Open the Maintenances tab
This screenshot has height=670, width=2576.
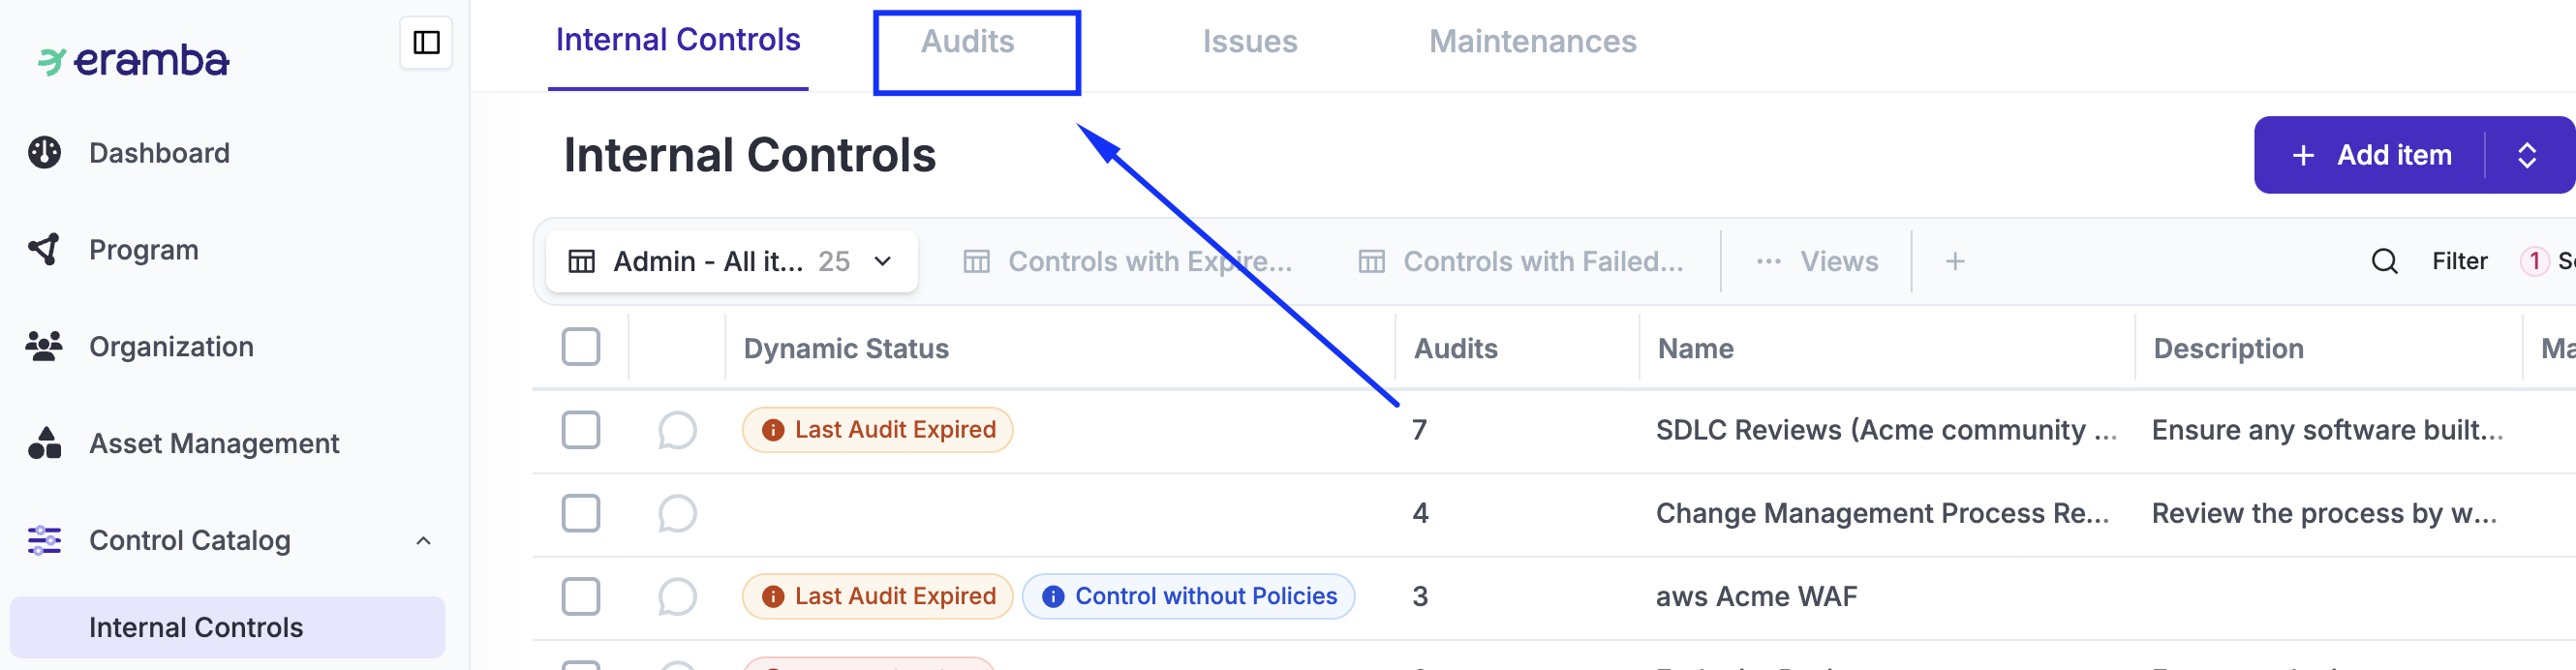tap(1532, 42)
